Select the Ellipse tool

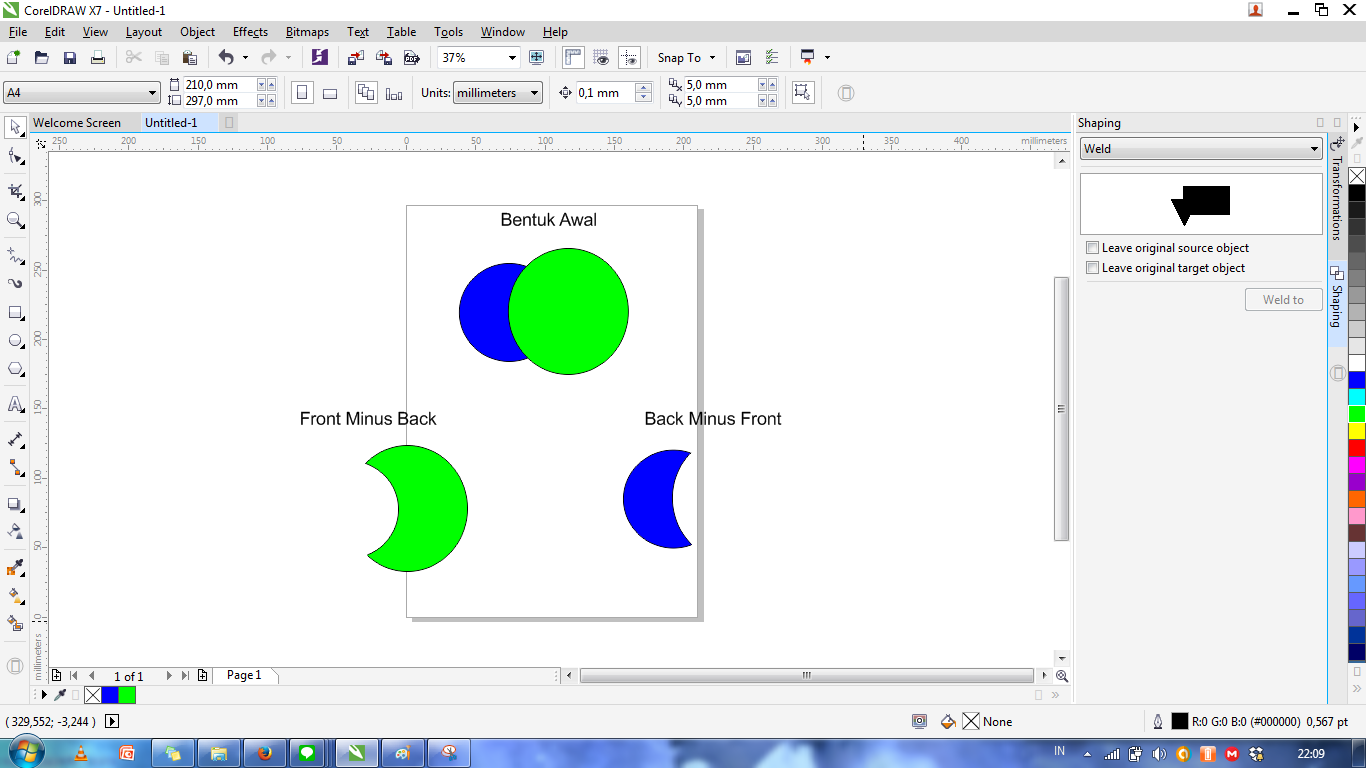click(x=14, y=339)
